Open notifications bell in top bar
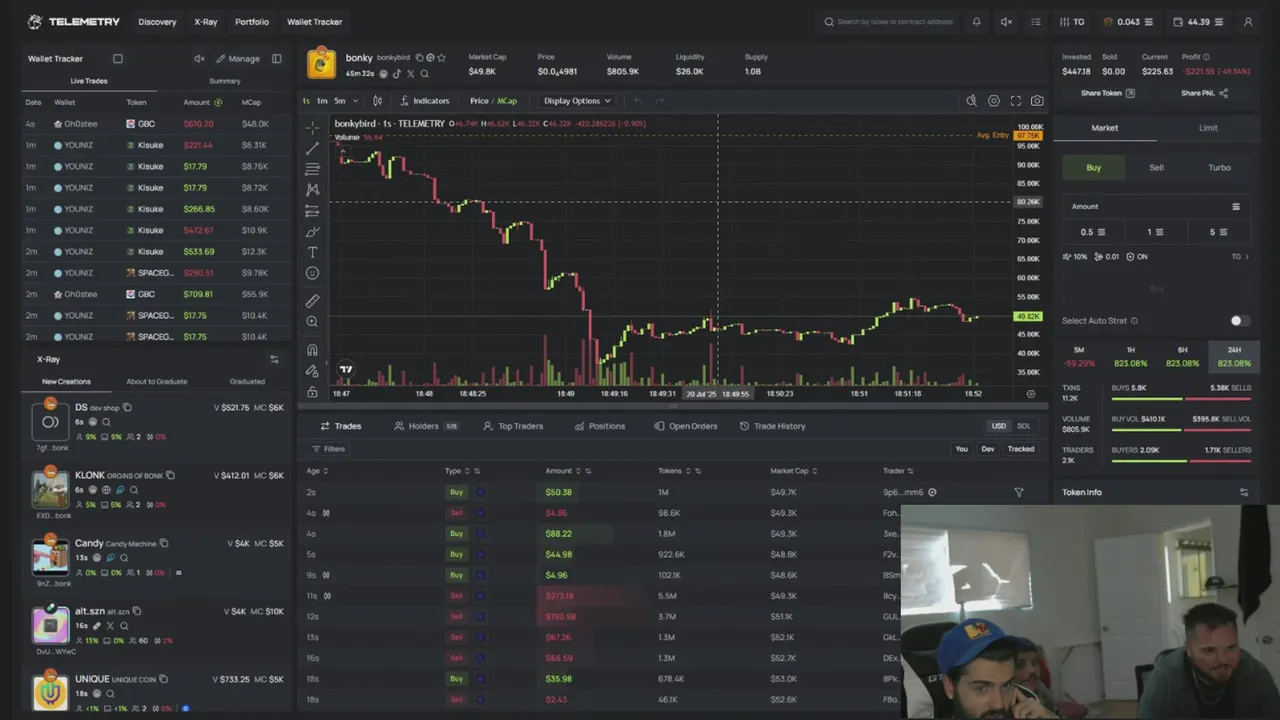 pos(976,22)
